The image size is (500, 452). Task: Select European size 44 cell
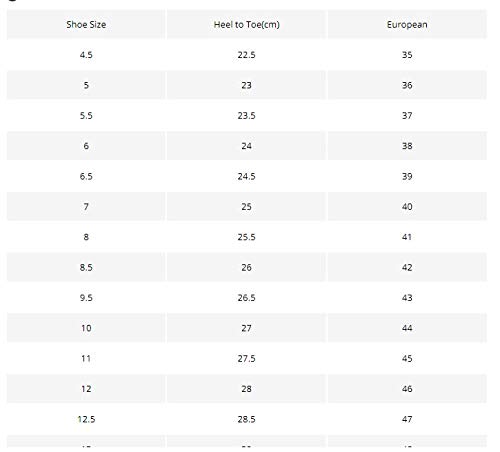[x=407, y=328]
